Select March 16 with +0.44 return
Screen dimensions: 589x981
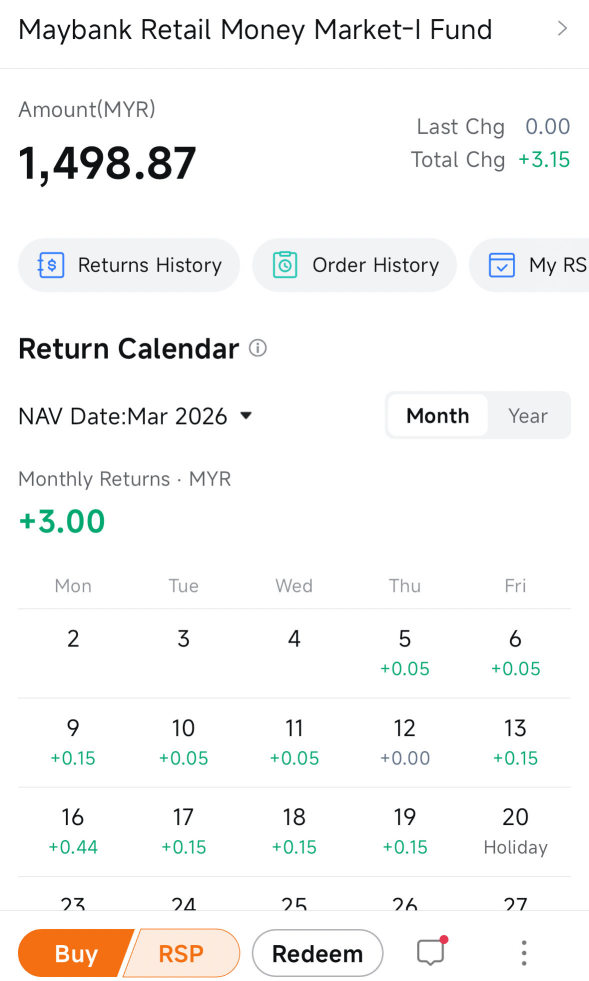73,831
